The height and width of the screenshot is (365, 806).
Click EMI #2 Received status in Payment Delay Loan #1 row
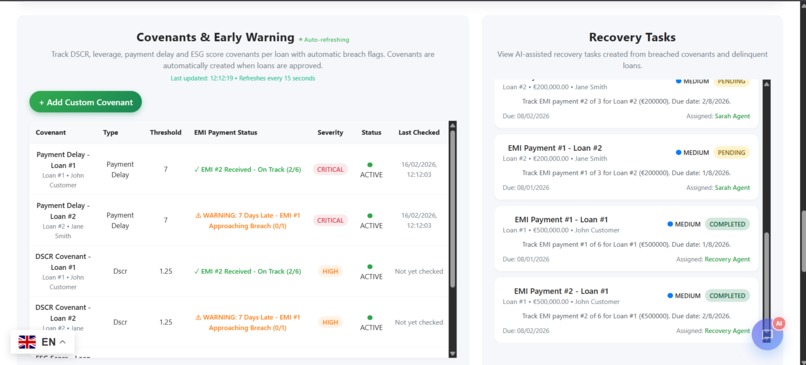click(x=247, y=169)
